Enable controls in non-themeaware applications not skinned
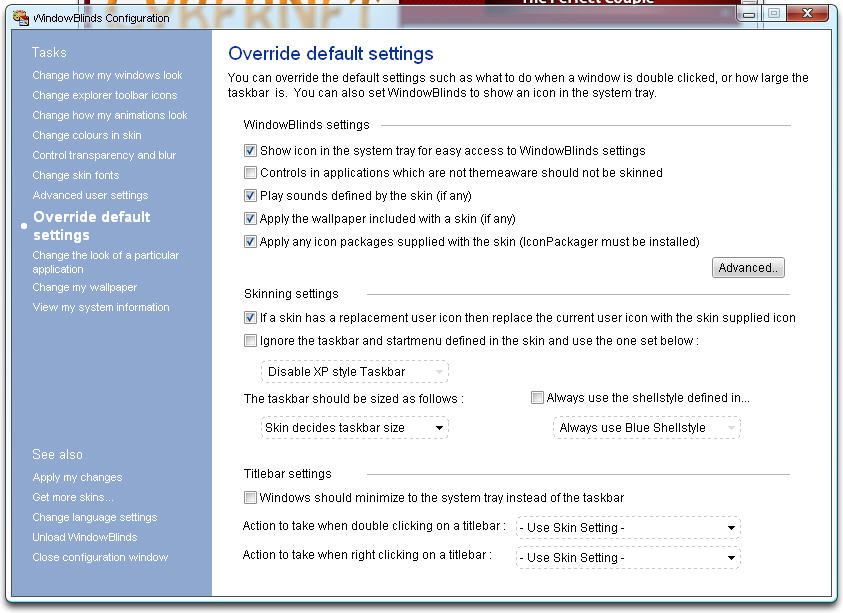 pos(250,173)
